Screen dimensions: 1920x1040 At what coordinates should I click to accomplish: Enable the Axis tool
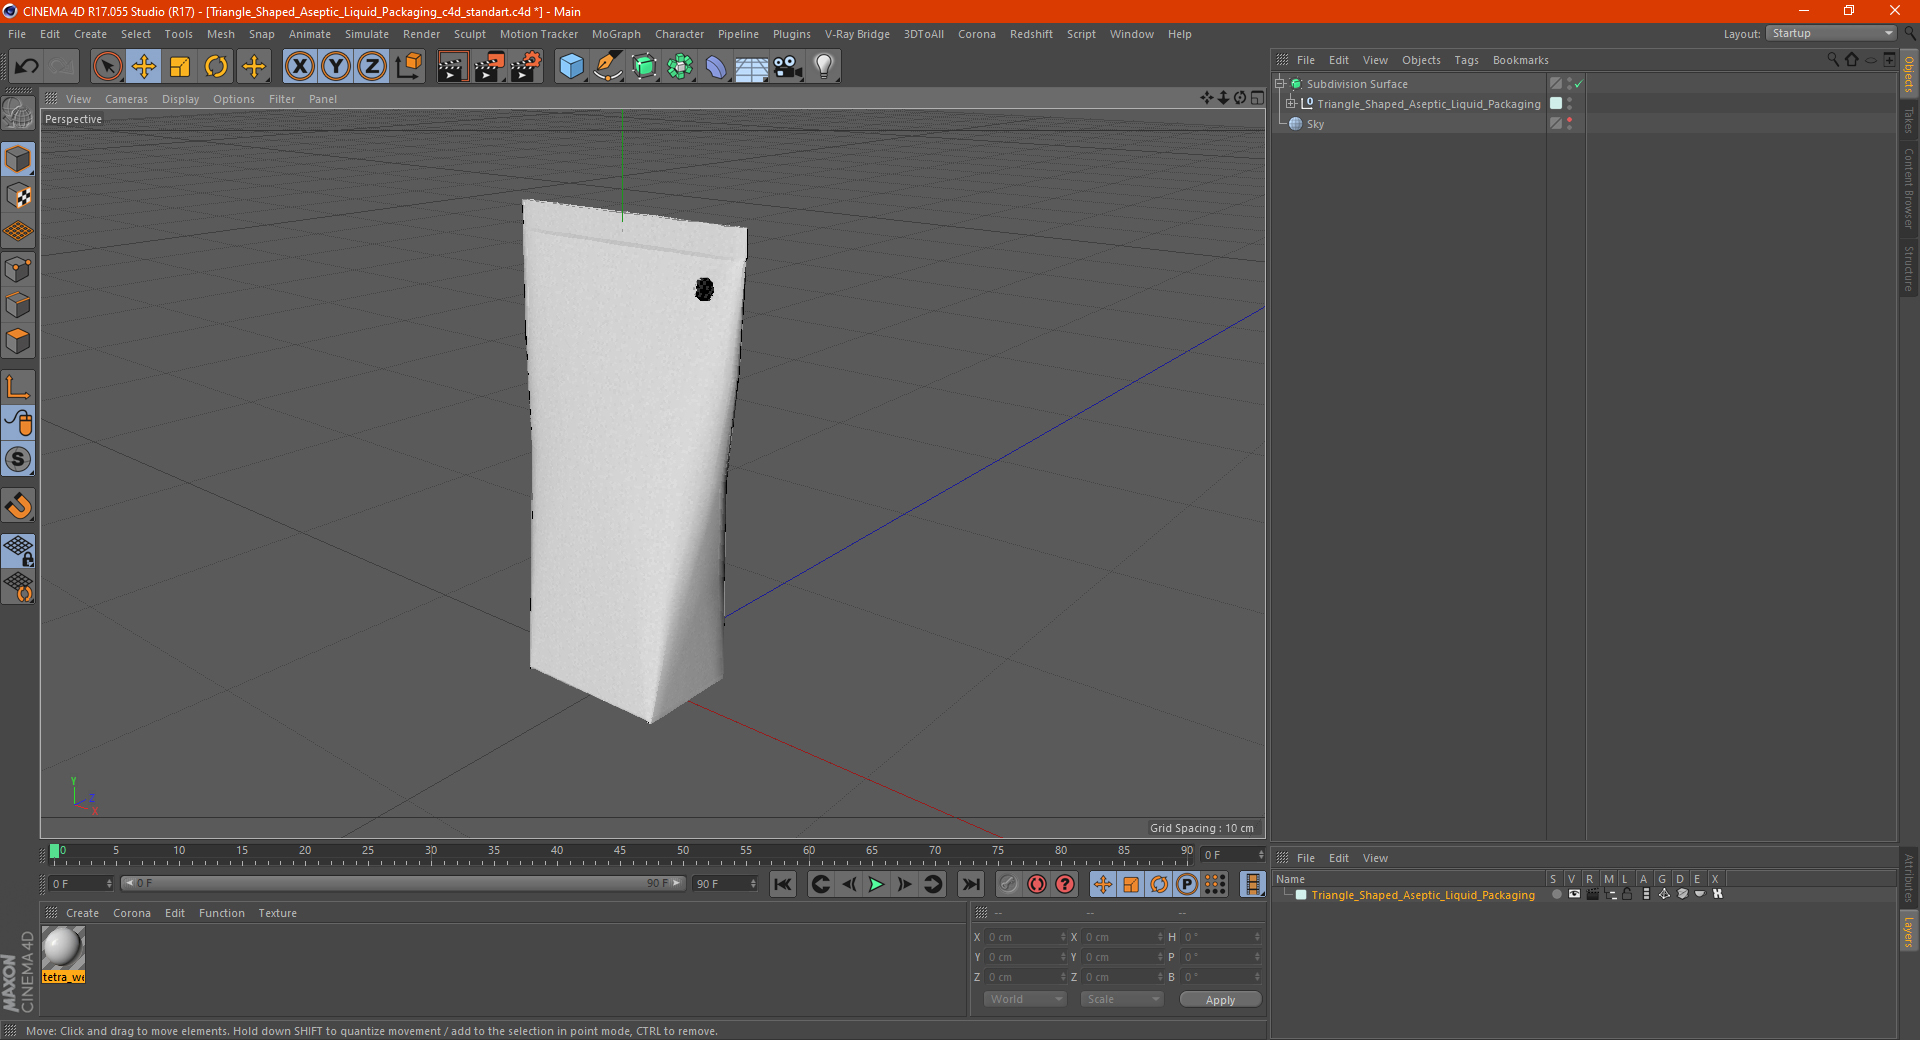click(x=18, y=387)
